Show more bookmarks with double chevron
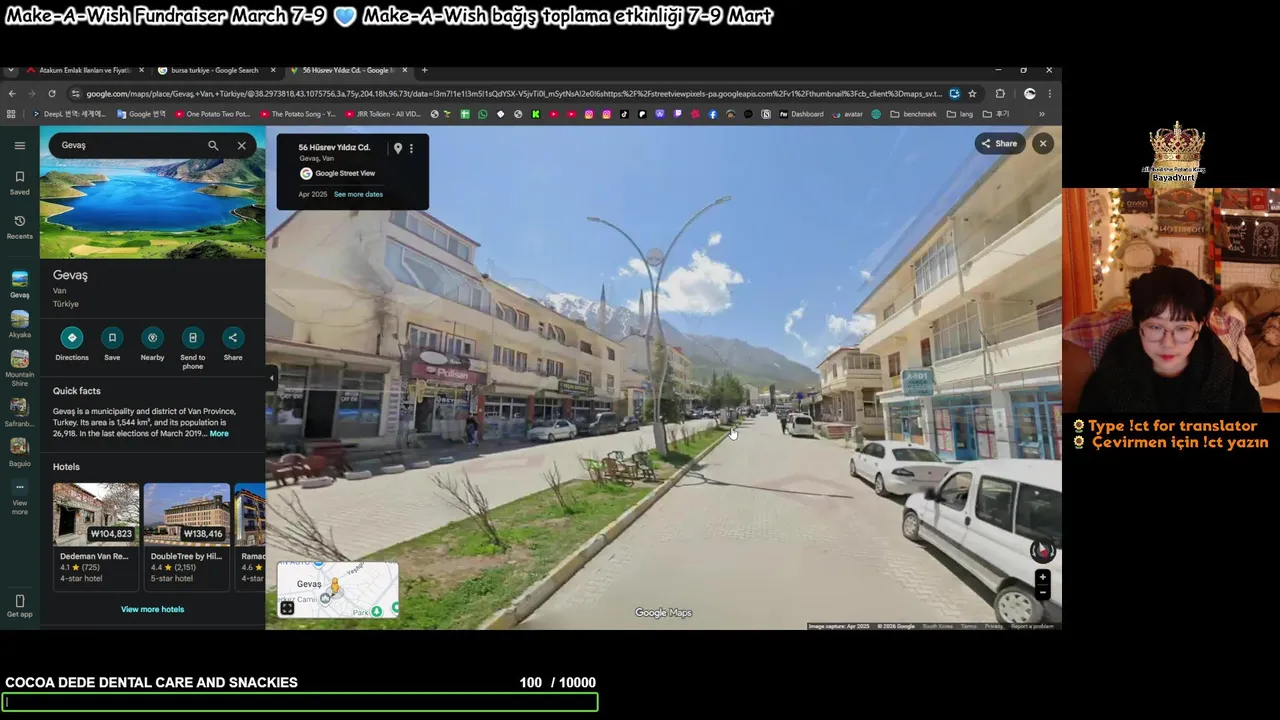The height and width of the screenshot is (720, 1280). [x=1041, y=114]
